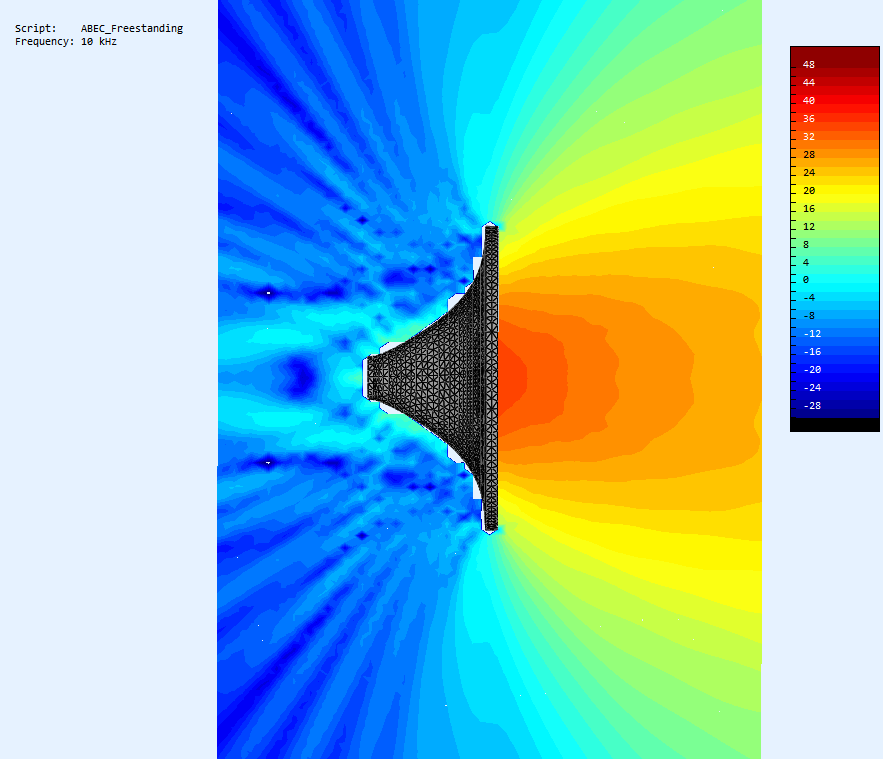883x759 pixels.
Task: Click the "Script:" label
Action: [35, 28]
